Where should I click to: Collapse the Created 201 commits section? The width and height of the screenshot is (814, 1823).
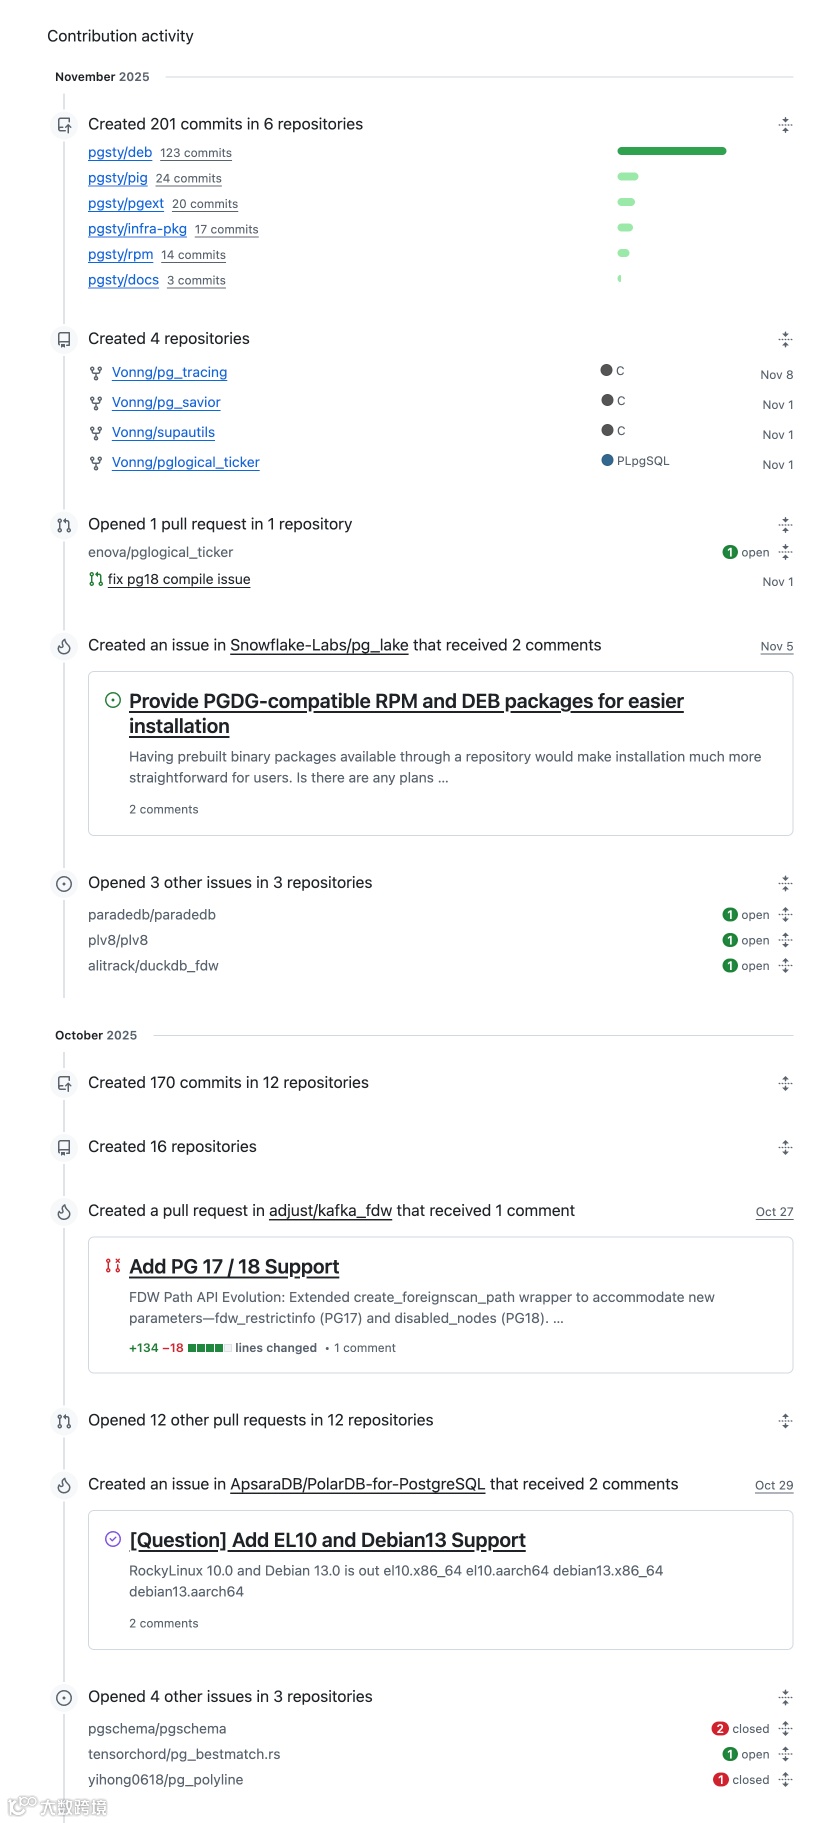[x=785, y=125]
